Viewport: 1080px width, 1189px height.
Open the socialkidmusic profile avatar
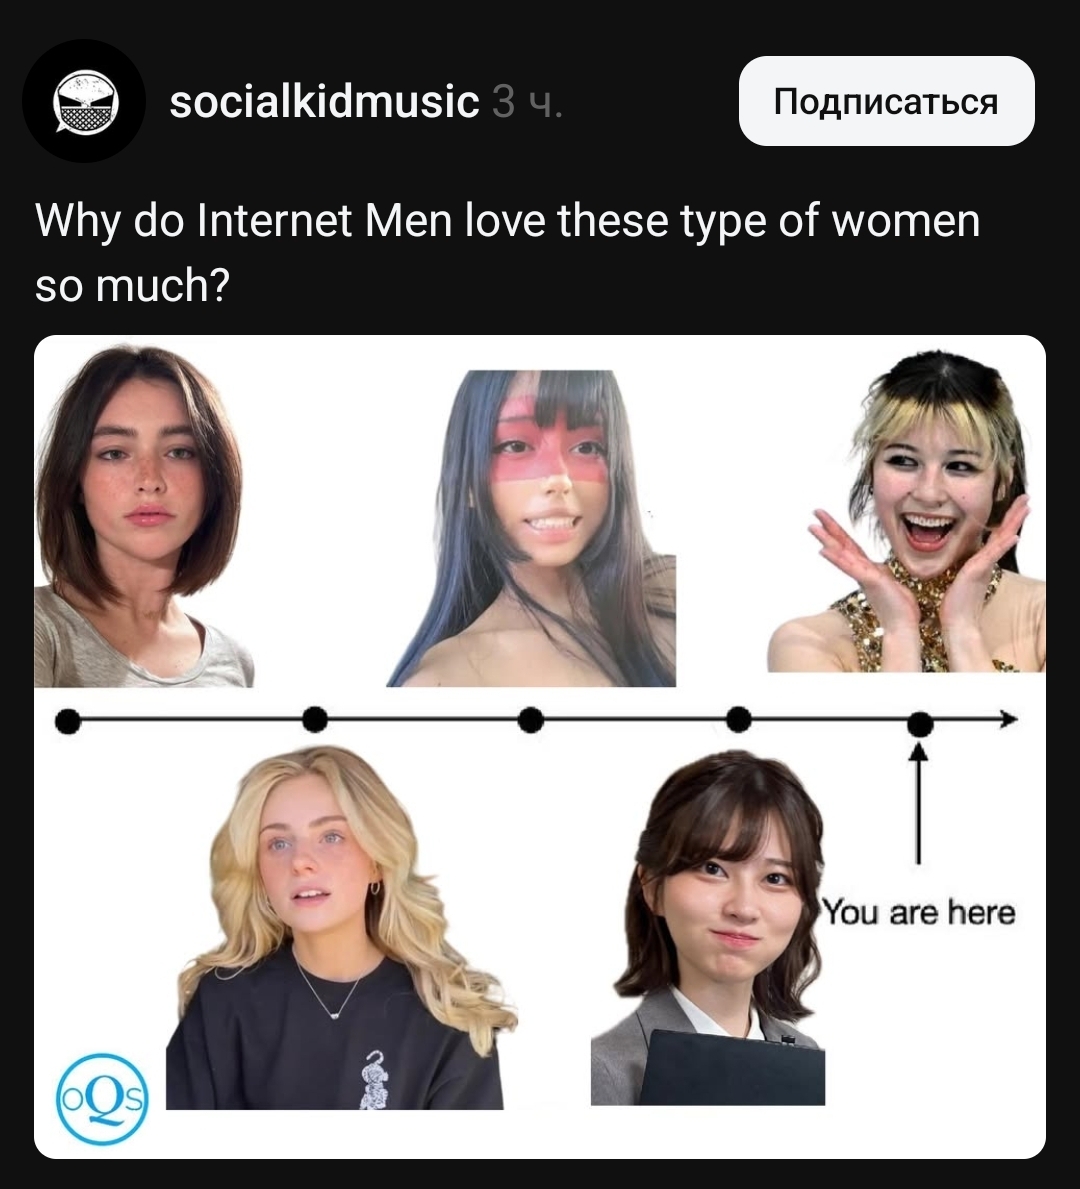84,101
